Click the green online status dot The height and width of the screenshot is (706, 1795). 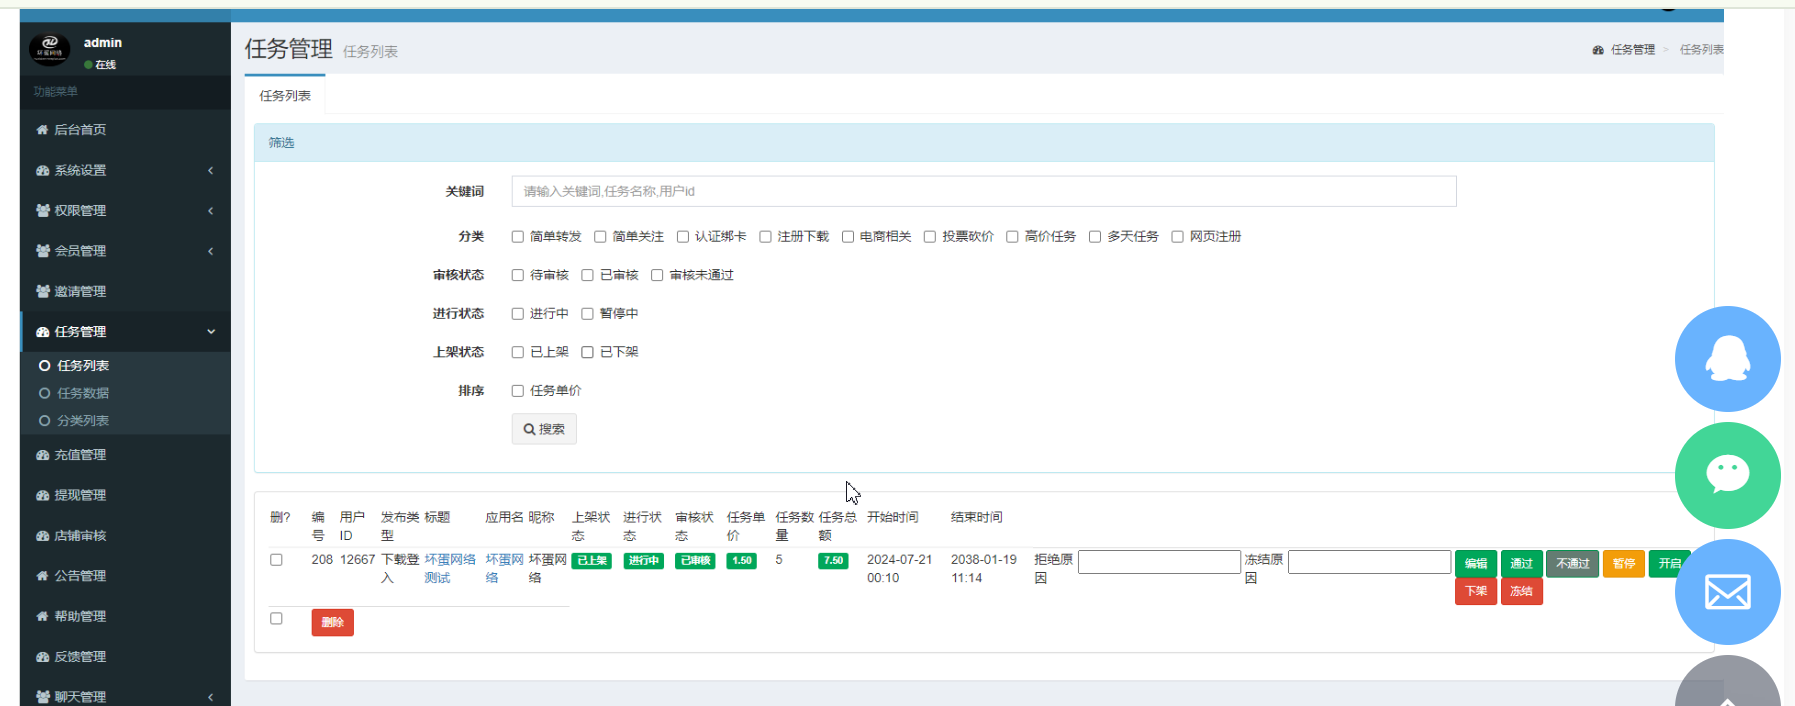(x=88, y=65)
